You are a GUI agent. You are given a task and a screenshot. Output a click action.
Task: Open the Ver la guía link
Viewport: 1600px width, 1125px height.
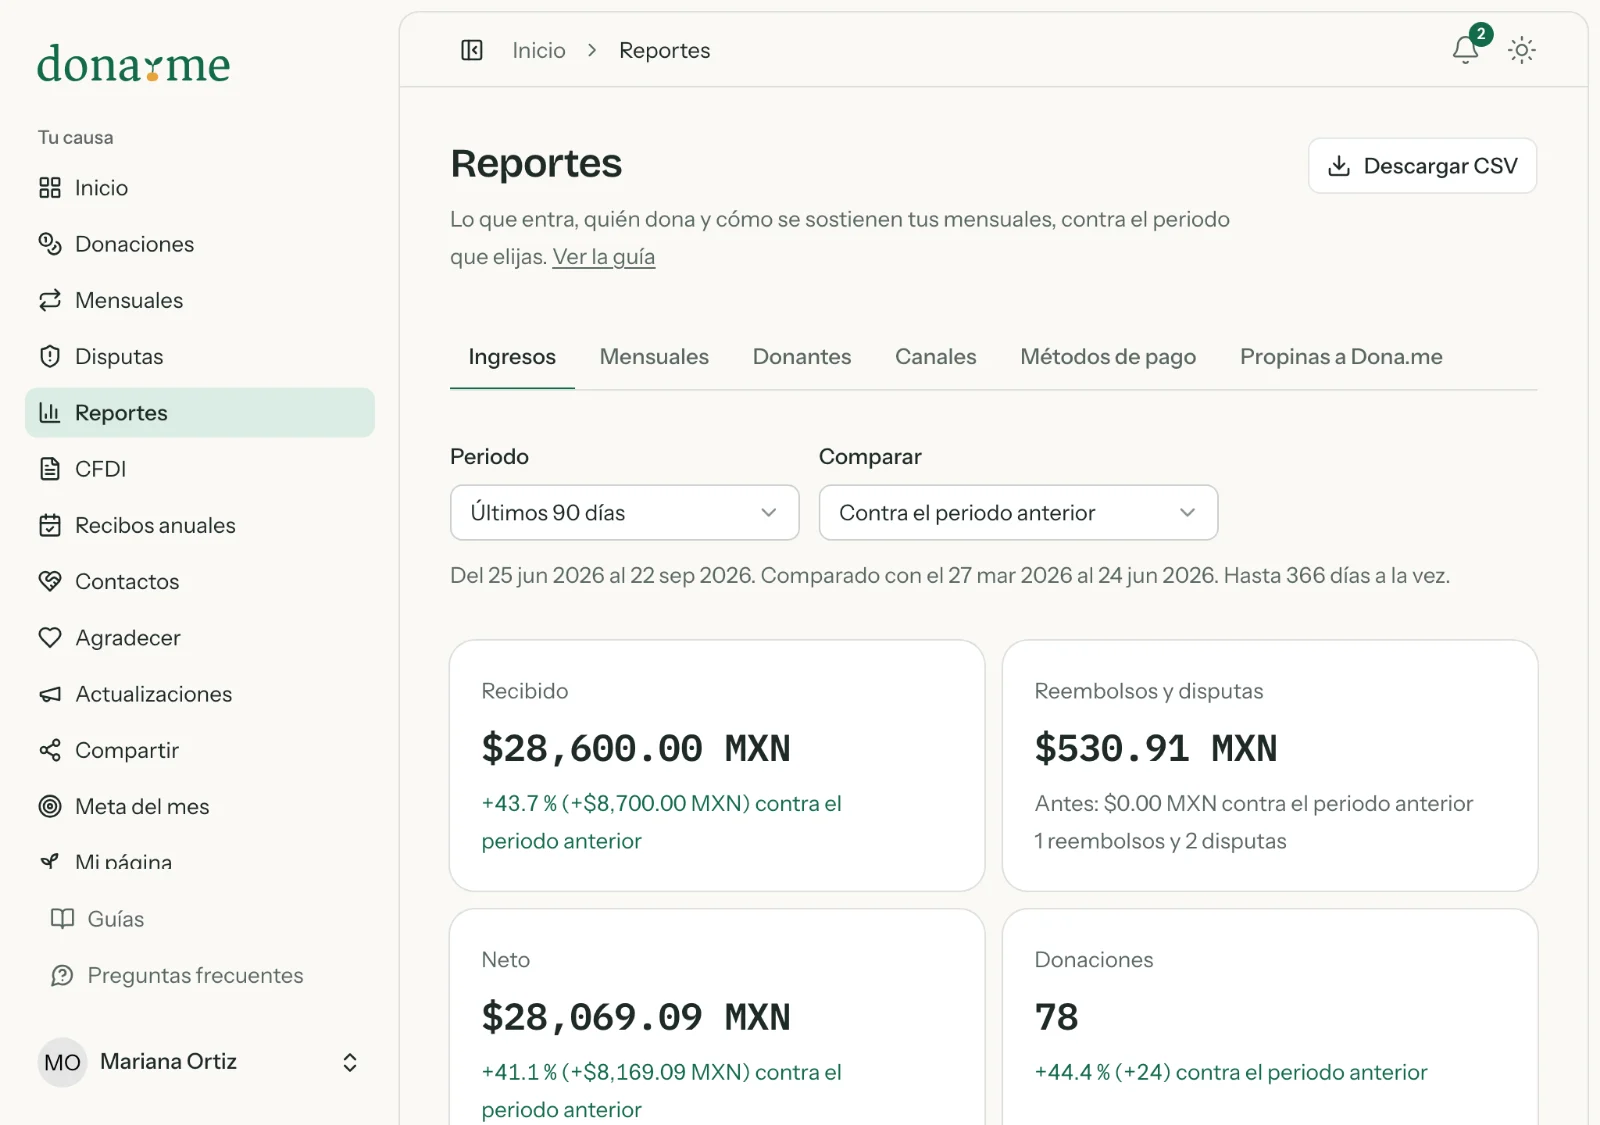[604, 257]
